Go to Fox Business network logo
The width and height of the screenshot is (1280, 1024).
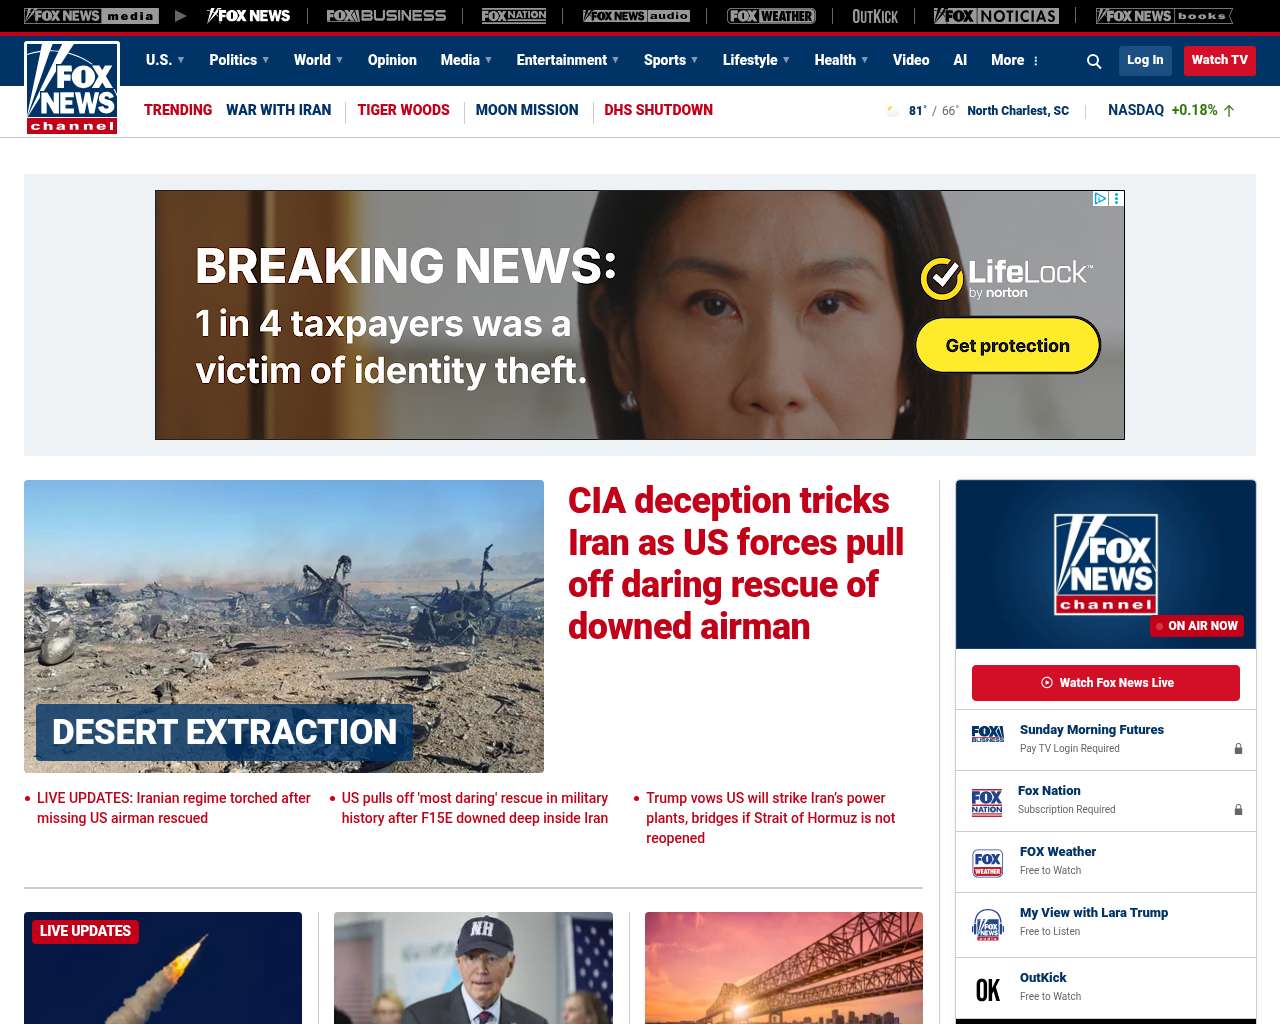click(386, 16)
